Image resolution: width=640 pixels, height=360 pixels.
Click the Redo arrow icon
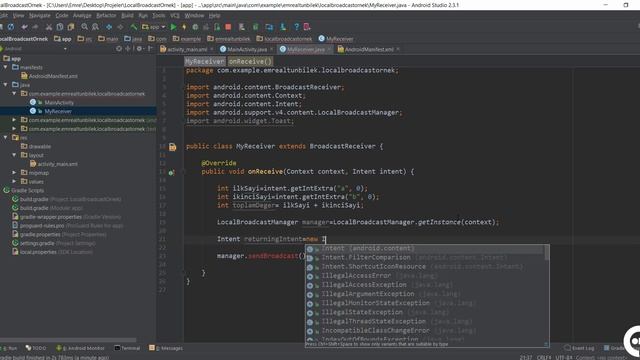(36, 27)
